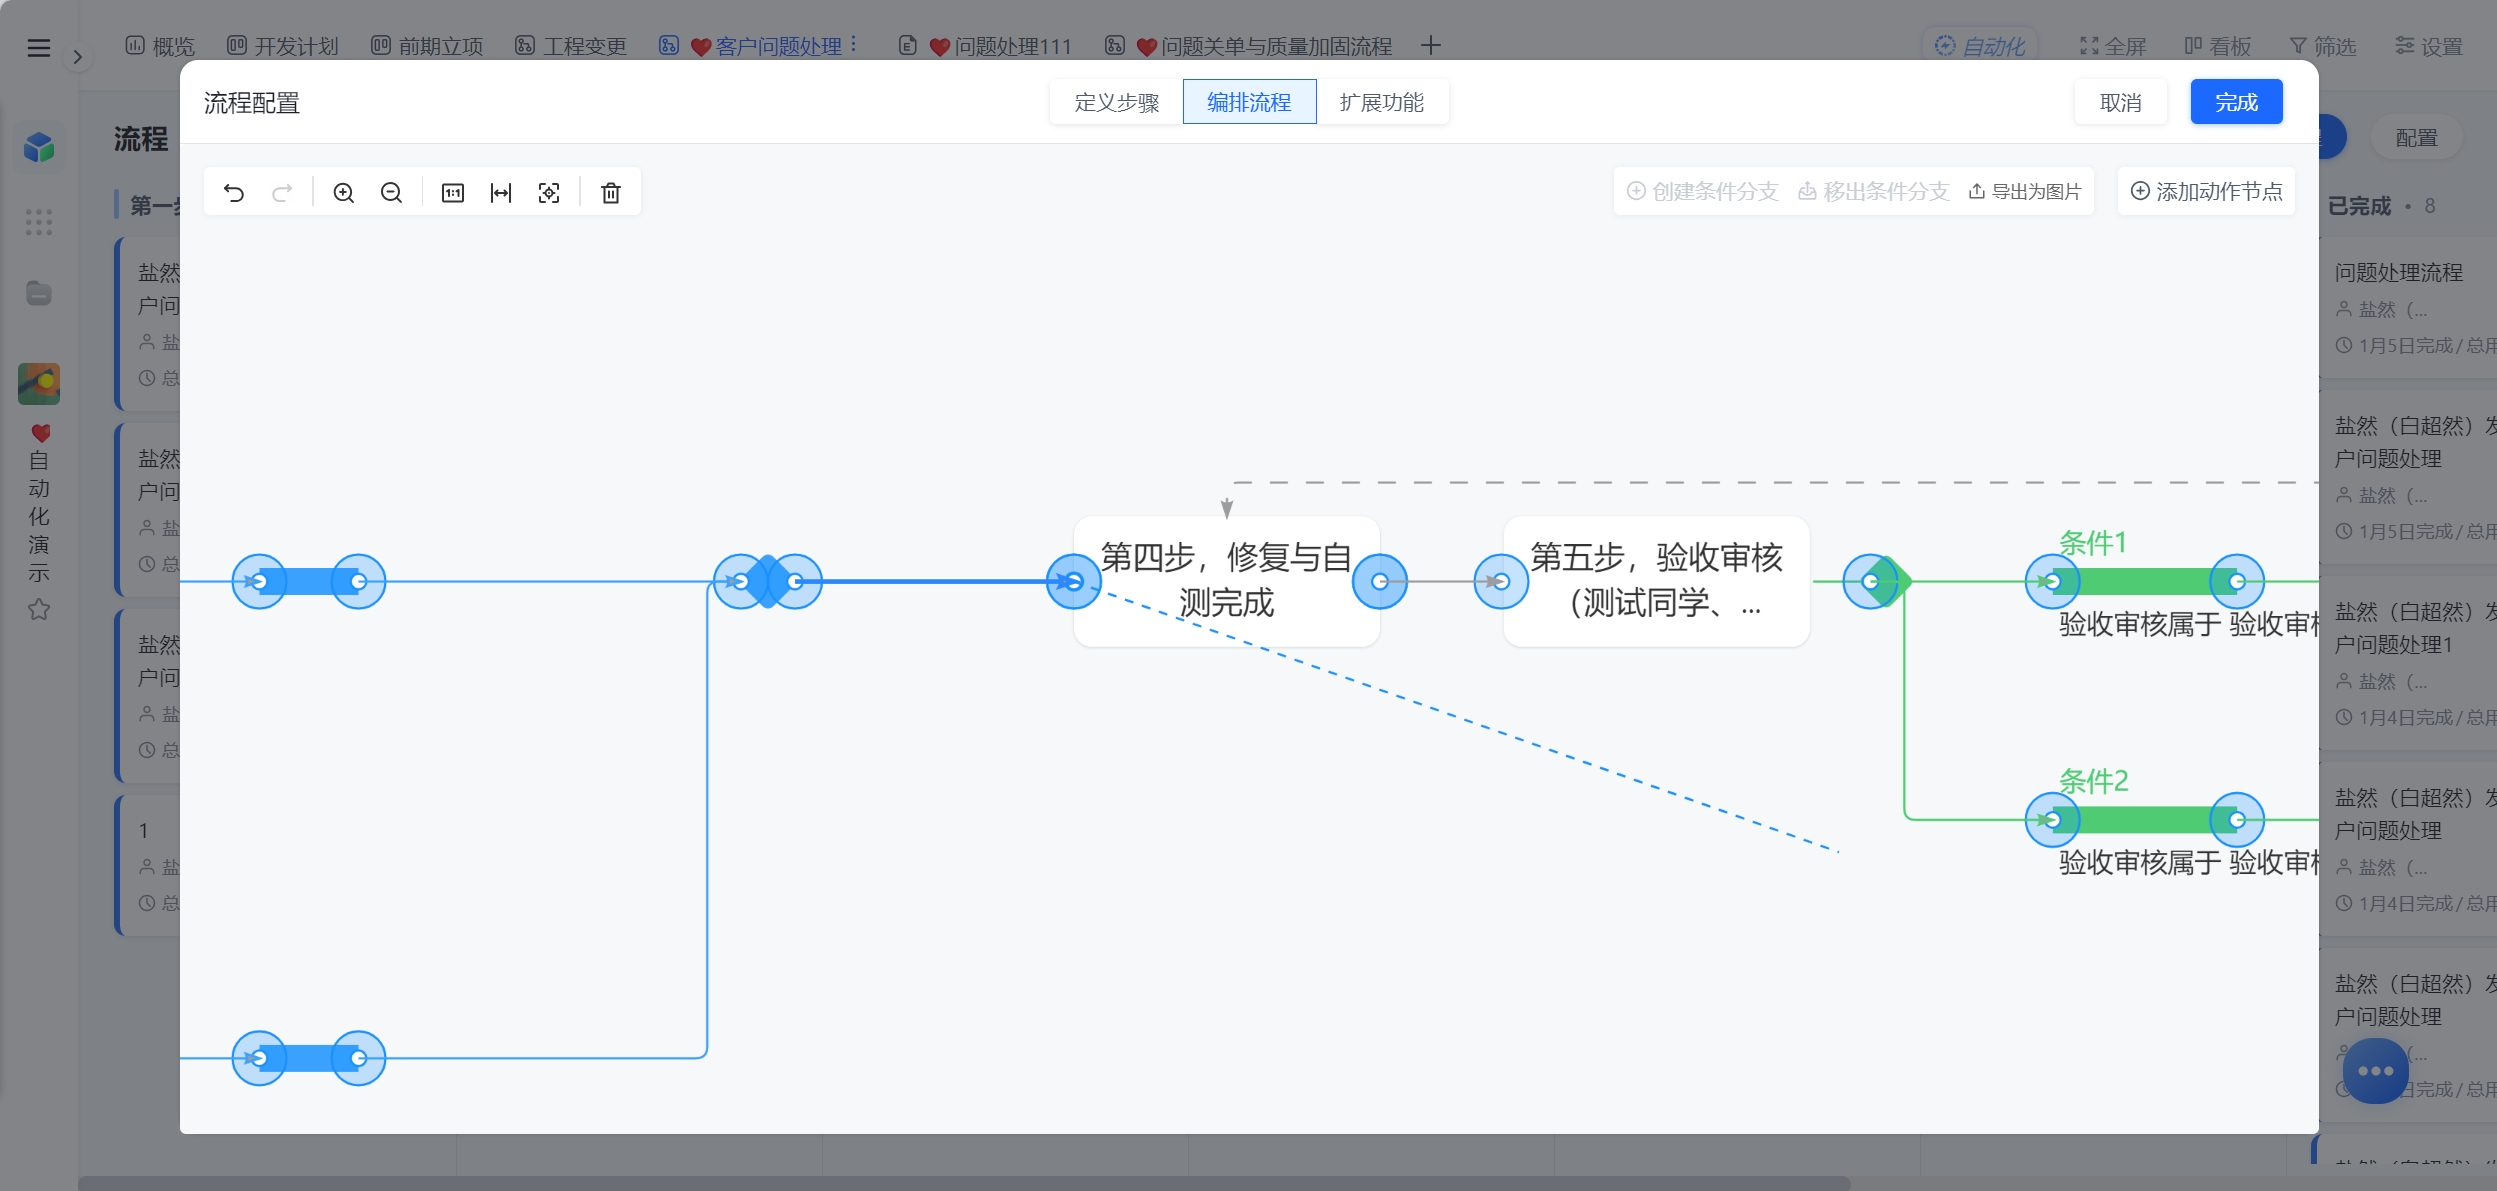The width and height of the screenshot is (2497, 1191).
Task: Click the upper-left blue bar node left port
Action: 259,581
